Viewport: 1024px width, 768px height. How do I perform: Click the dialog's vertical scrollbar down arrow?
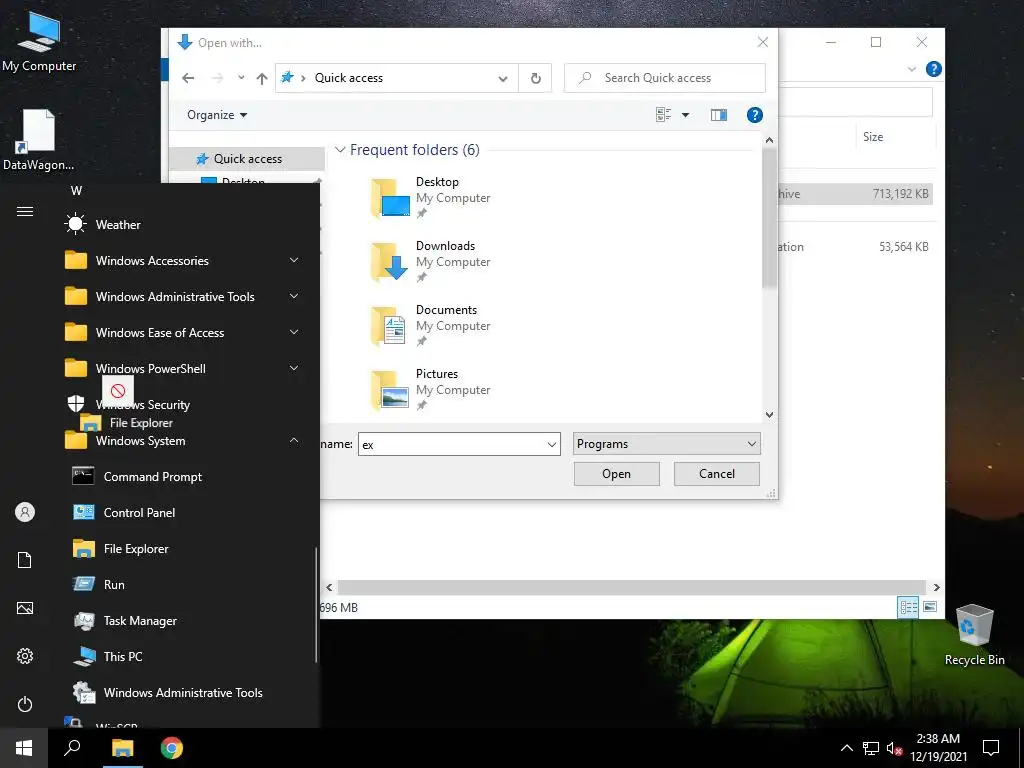pyautogui.click(x=769, y=415)
